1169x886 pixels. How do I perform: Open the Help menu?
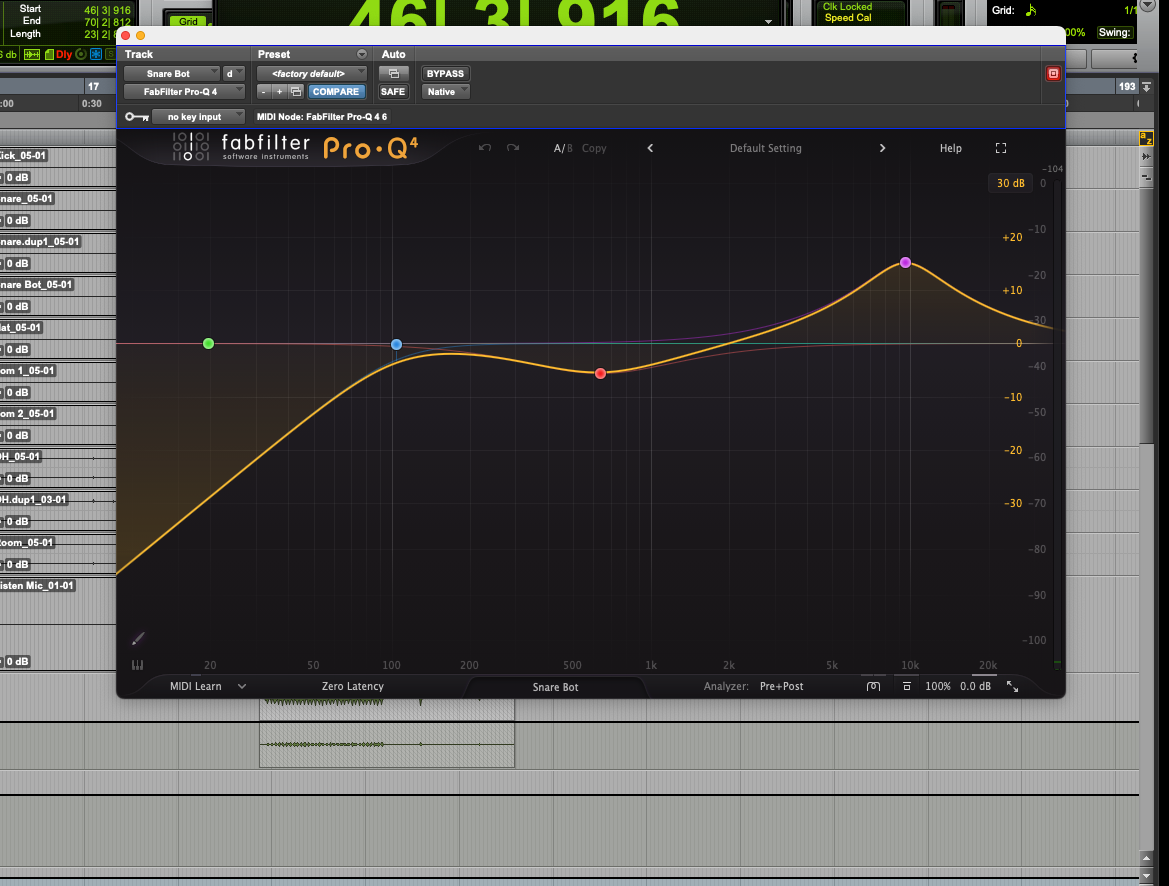(x=951, y=148)
